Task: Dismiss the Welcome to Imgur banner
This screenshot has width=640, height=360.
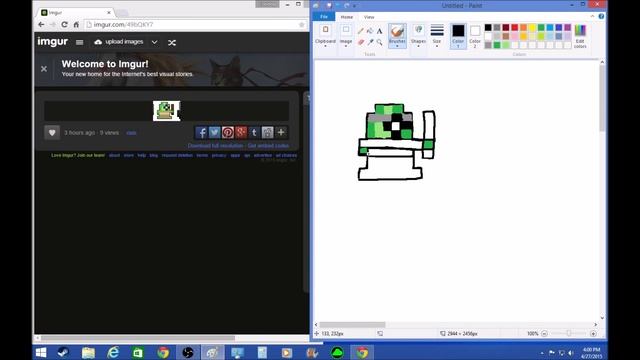Action: [44, 69]
